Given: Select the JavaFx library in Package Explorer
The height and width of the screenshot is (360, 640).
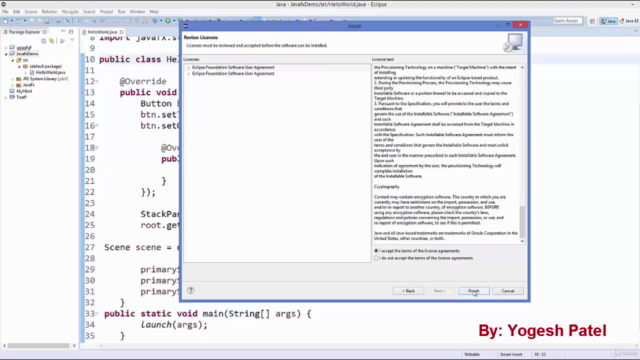Looking at the screenshot, I should 29,85.
